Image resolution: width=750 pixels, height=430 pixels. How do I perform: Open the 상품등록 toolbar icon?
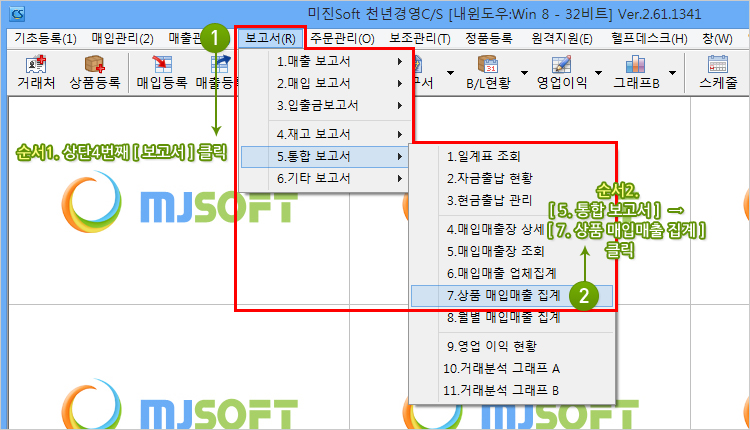(95, 73)
